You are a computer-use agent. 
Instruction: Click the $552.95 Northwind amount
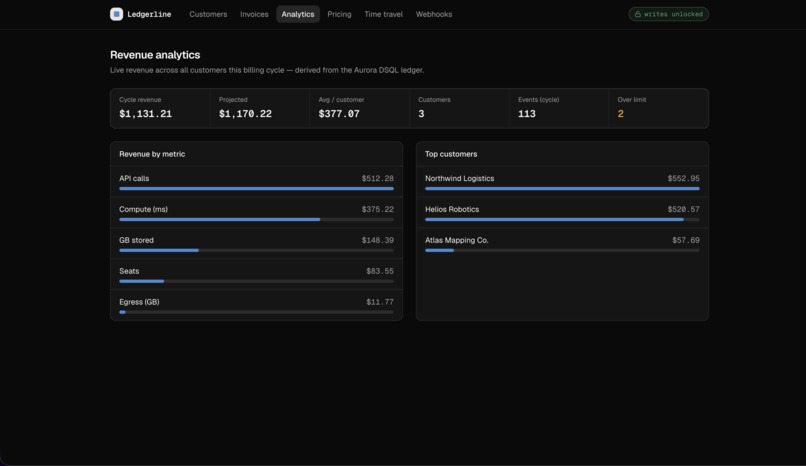click(684, 178)
